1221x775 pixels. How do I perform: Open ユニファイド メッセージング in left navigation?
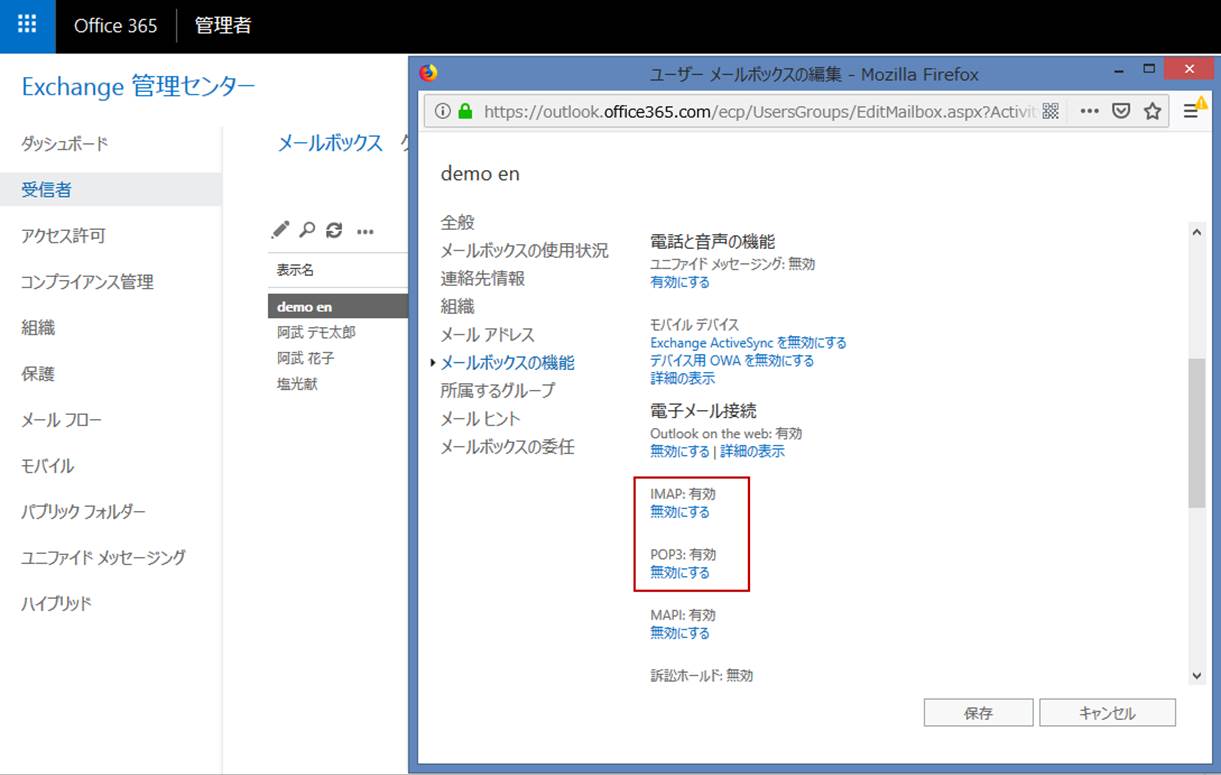click(104, 558)
